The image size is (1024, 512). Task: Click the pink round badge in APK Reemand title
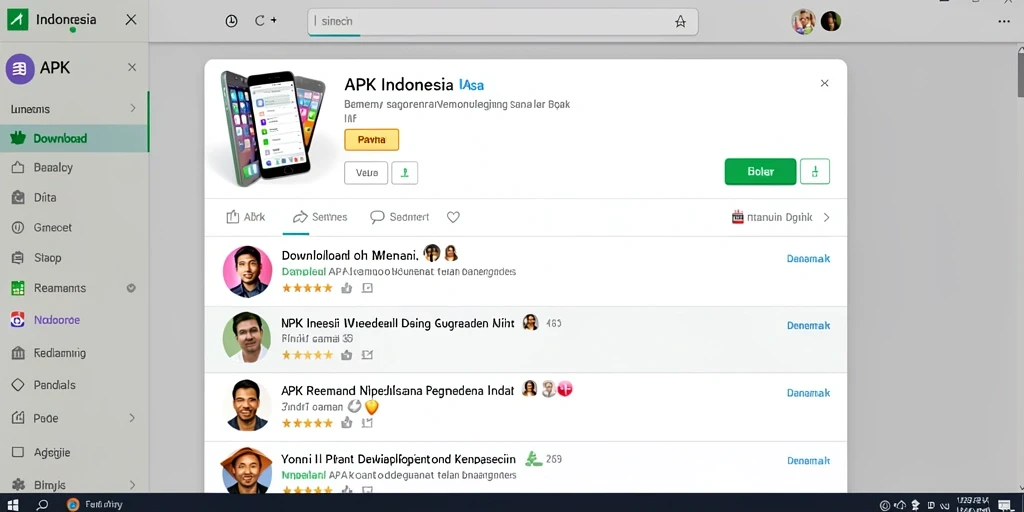(x=564, y=389)
